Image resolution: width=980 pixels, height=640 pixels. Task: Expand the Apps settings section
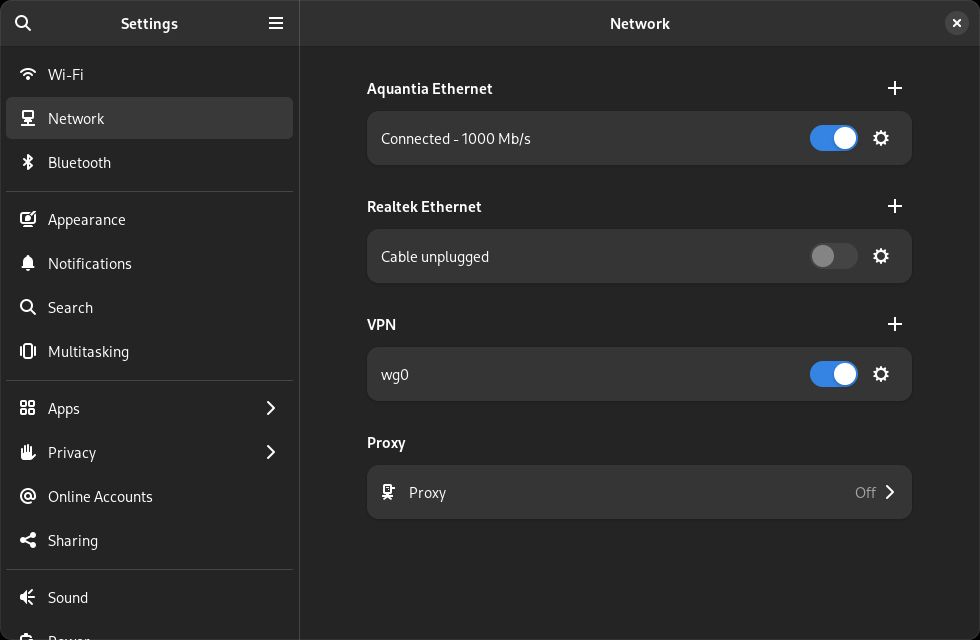pyautogui.click(x=149, y=408)
